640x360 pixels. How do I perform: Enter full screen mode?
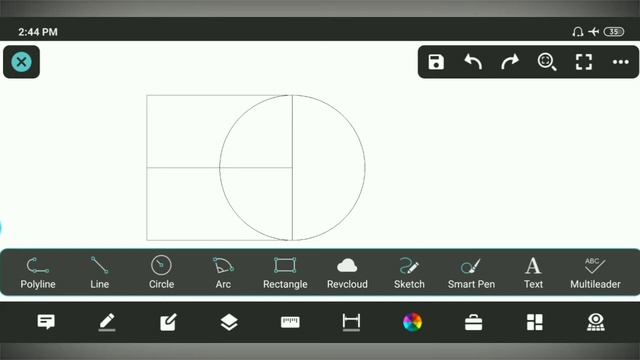point(584,62)
